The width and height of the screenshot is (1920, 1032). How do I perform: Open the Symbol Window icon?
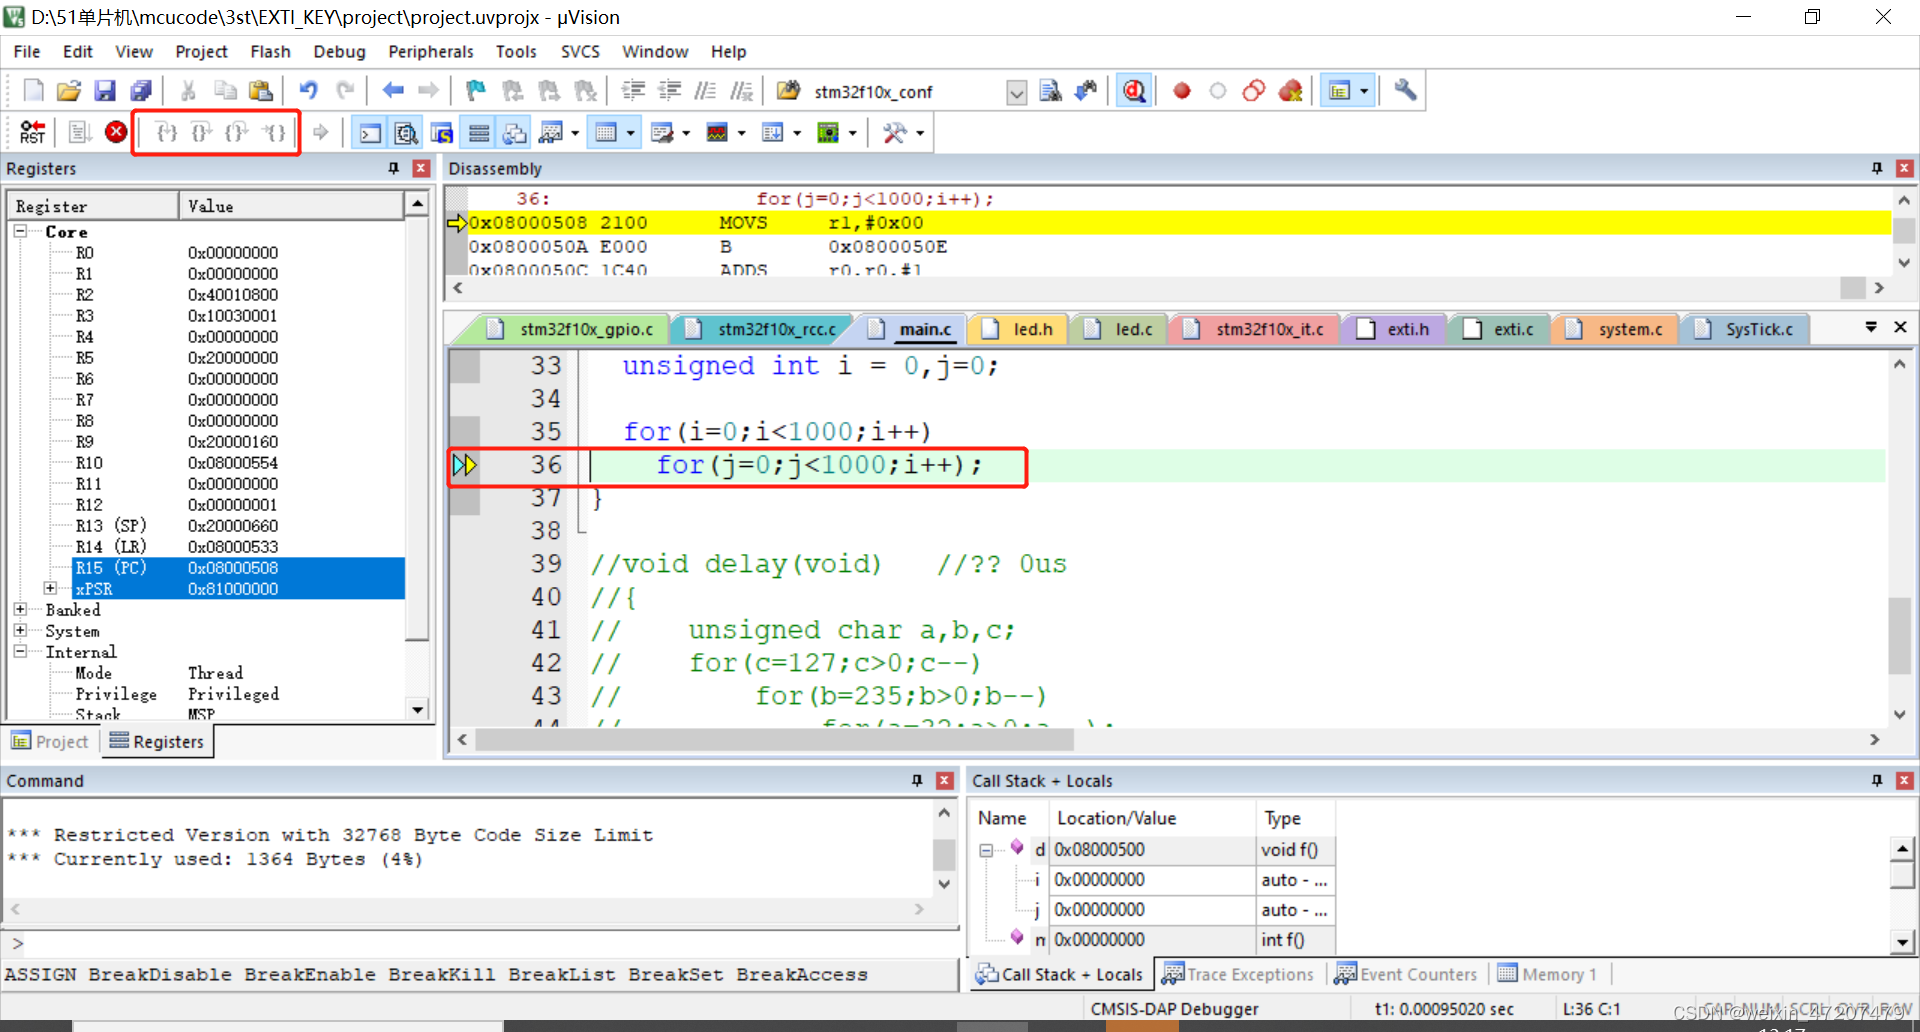[x=442, y=131]
